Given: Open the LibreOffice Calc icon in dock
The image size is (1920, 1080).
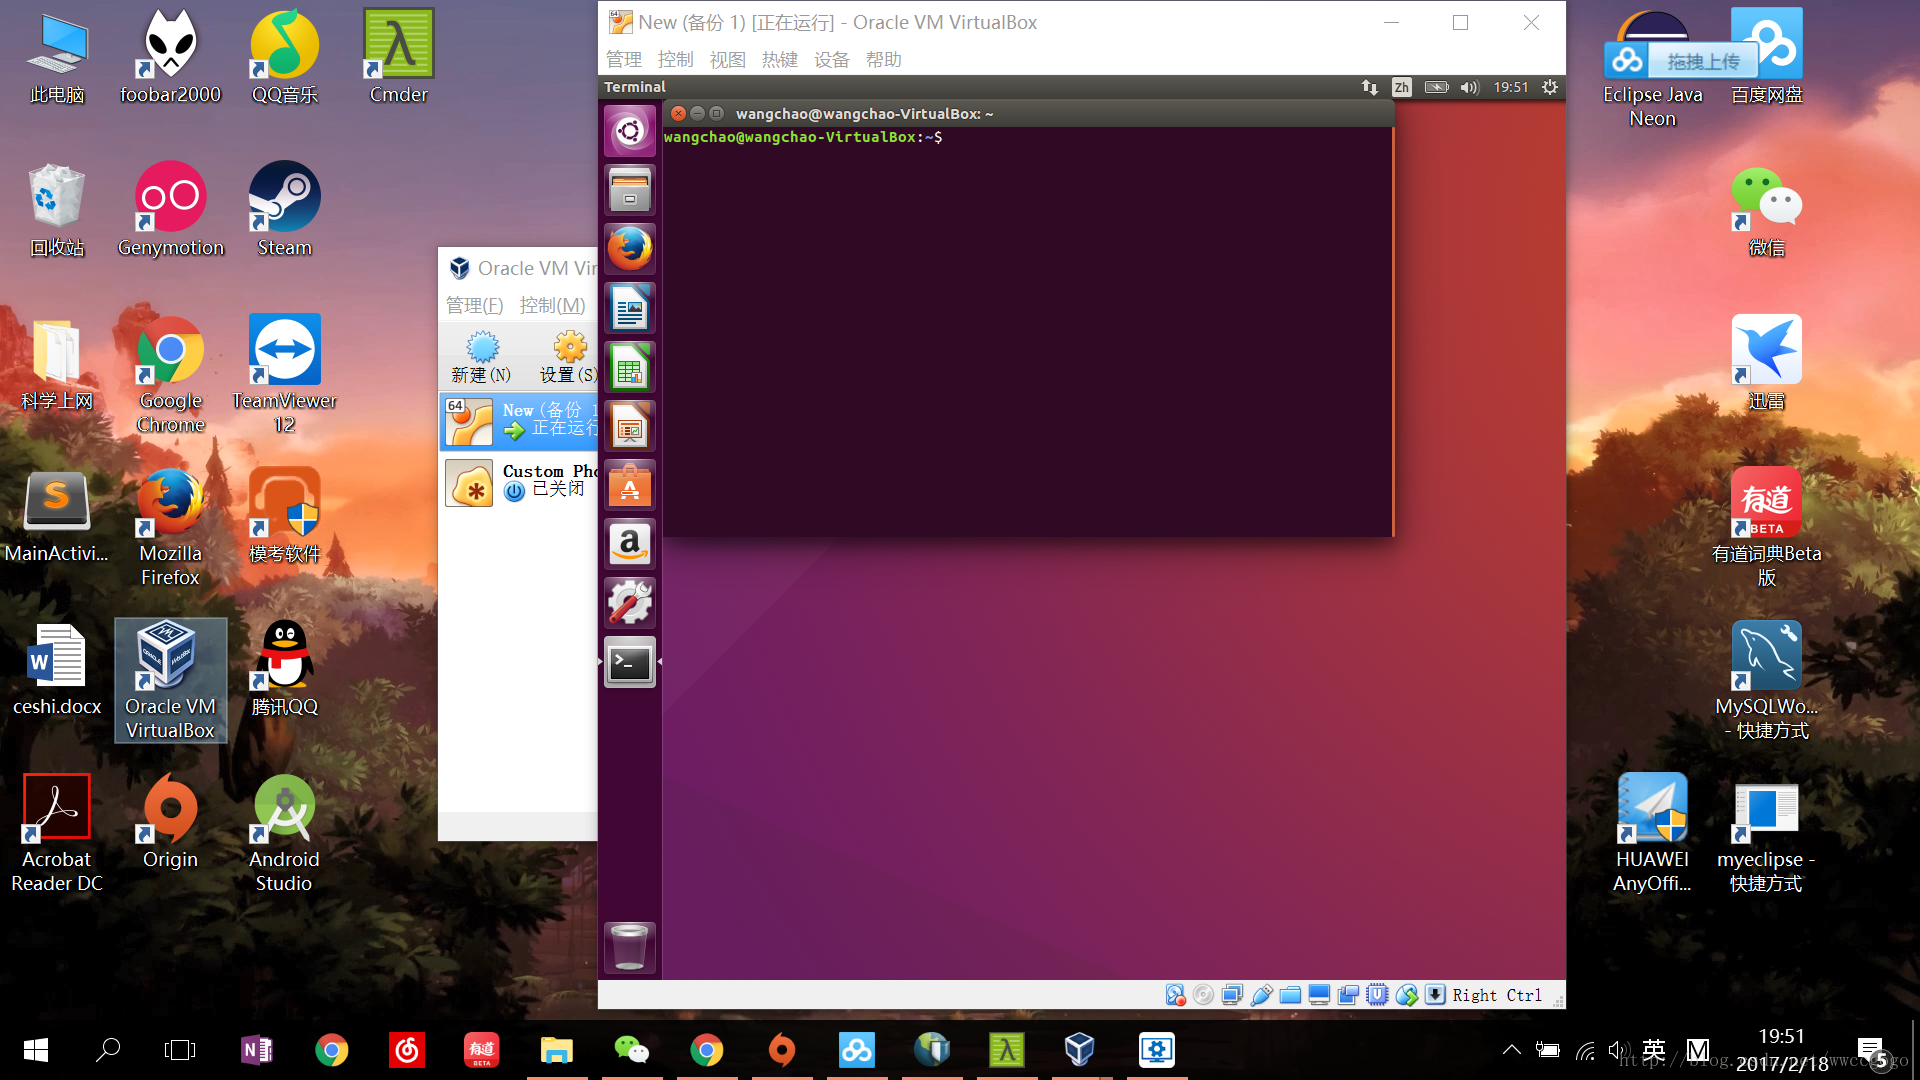Looking at the screenshot, I should pyautogui.click(x=629, y=365).
